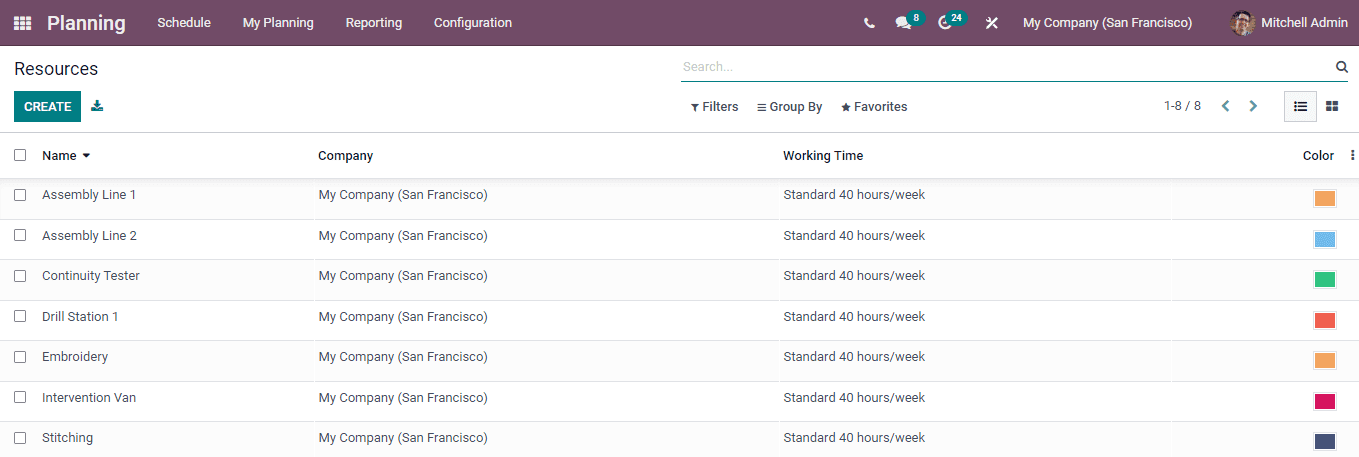Open the Reporting menu
This screenshot has width=1359, height=457.
pyautogui.click(x=374, y=23)
